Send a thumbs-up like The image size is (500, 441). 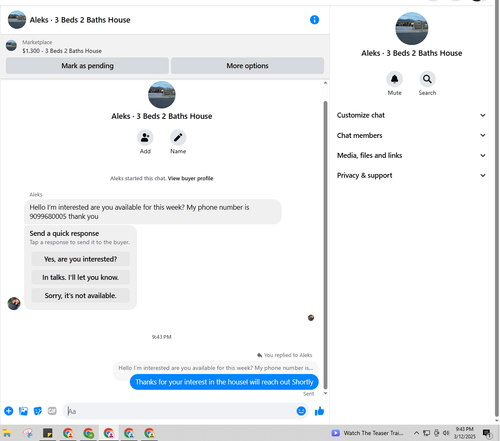click(x=319, y=411)
